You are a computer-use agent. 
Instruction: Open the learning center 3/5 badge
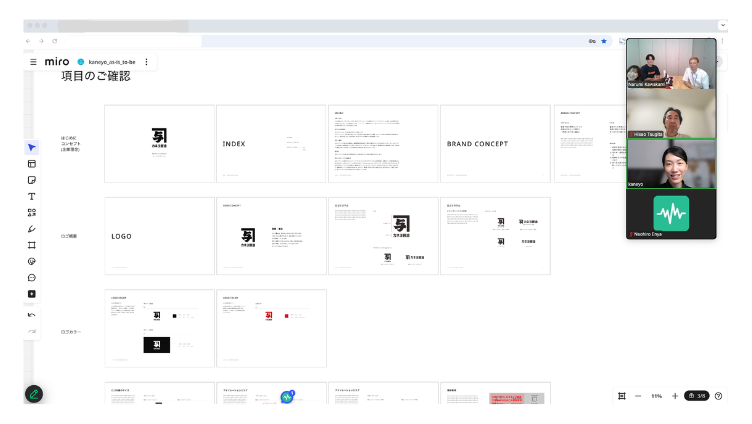(x=697, y=396)
